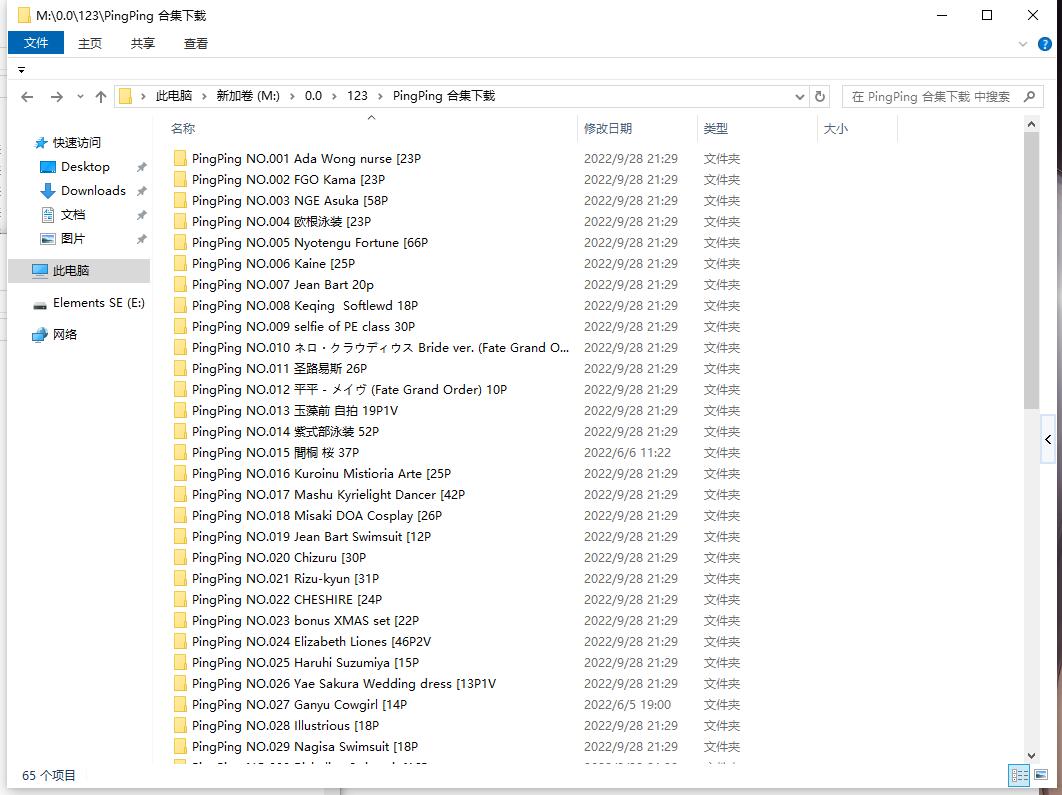
Task: Click the Desktop icon in quick access
Action: 47,167
